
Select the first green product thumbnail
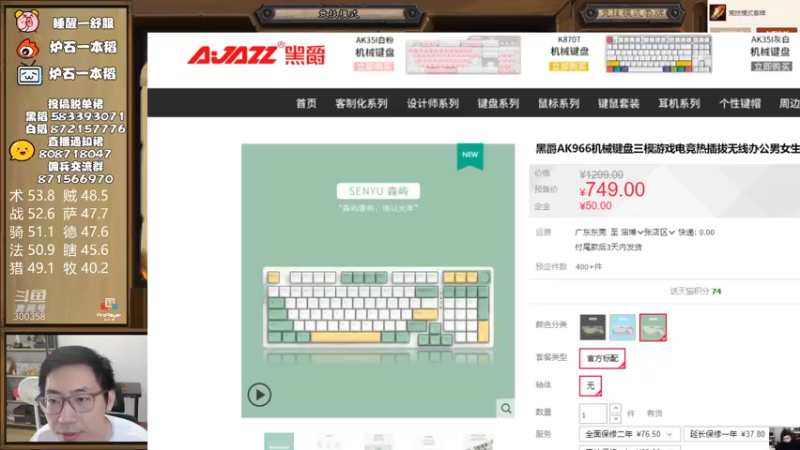pyautogui.click(x=279, y=441)
